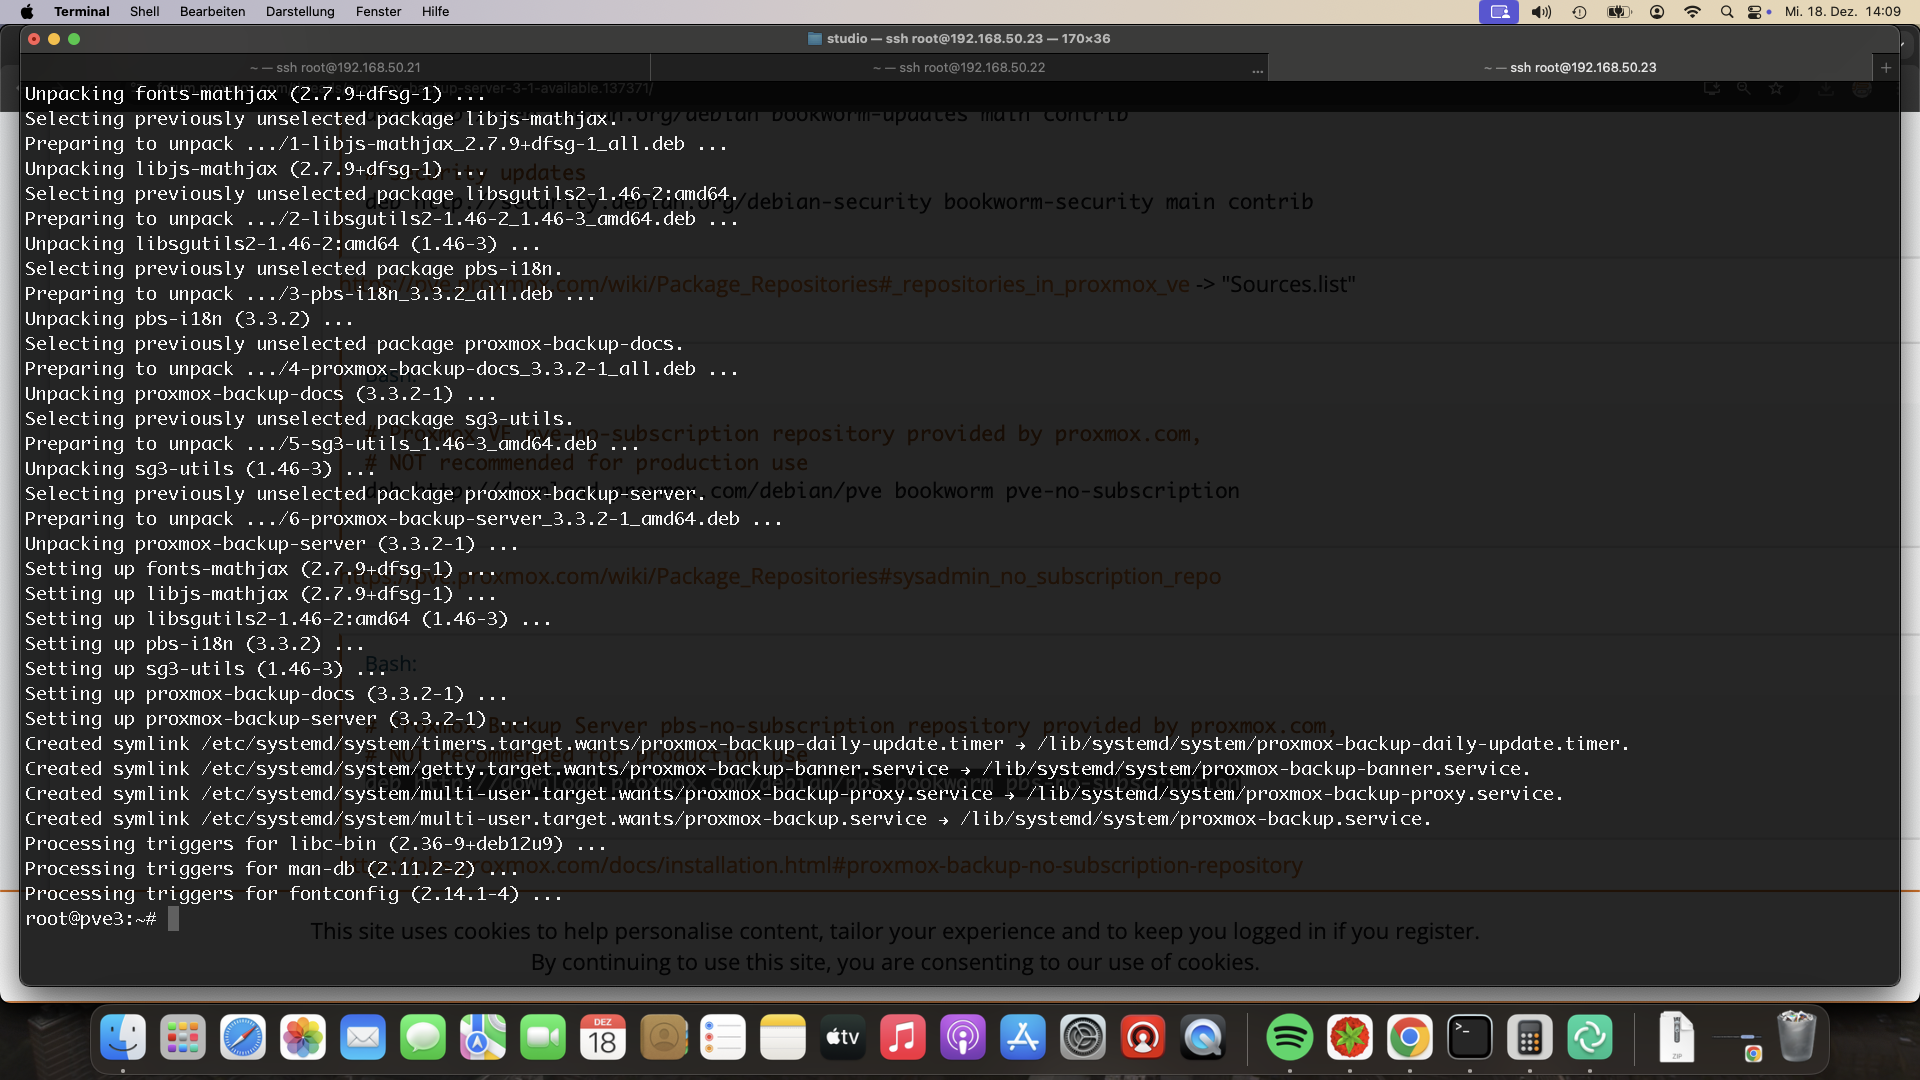The height and width of the screenshot is (1080, 1920).
Task: Click the search Spotlight icon in menu bar
Action: coord(1724,12)
